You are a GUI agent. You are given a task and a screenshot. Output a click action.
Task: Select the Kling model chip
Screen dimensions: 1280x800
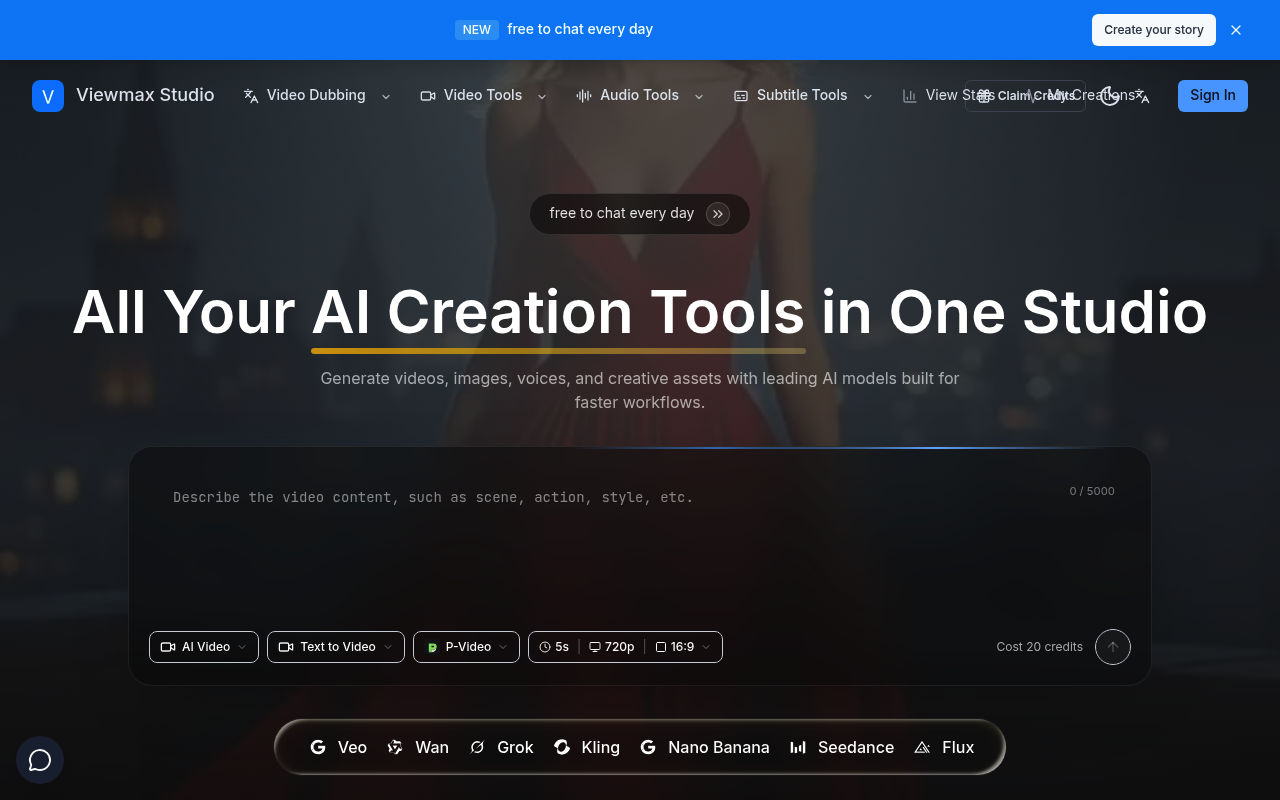587,747
